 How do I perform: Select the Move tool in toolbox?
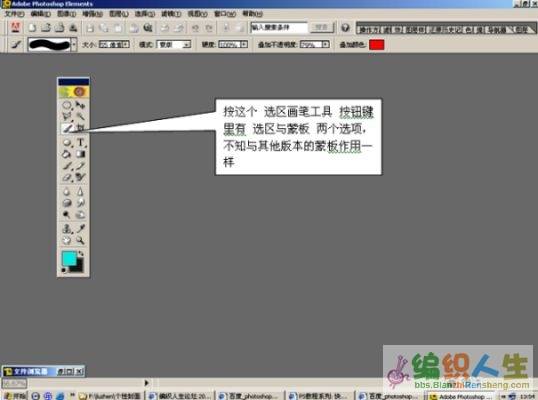tap(80, 105)
